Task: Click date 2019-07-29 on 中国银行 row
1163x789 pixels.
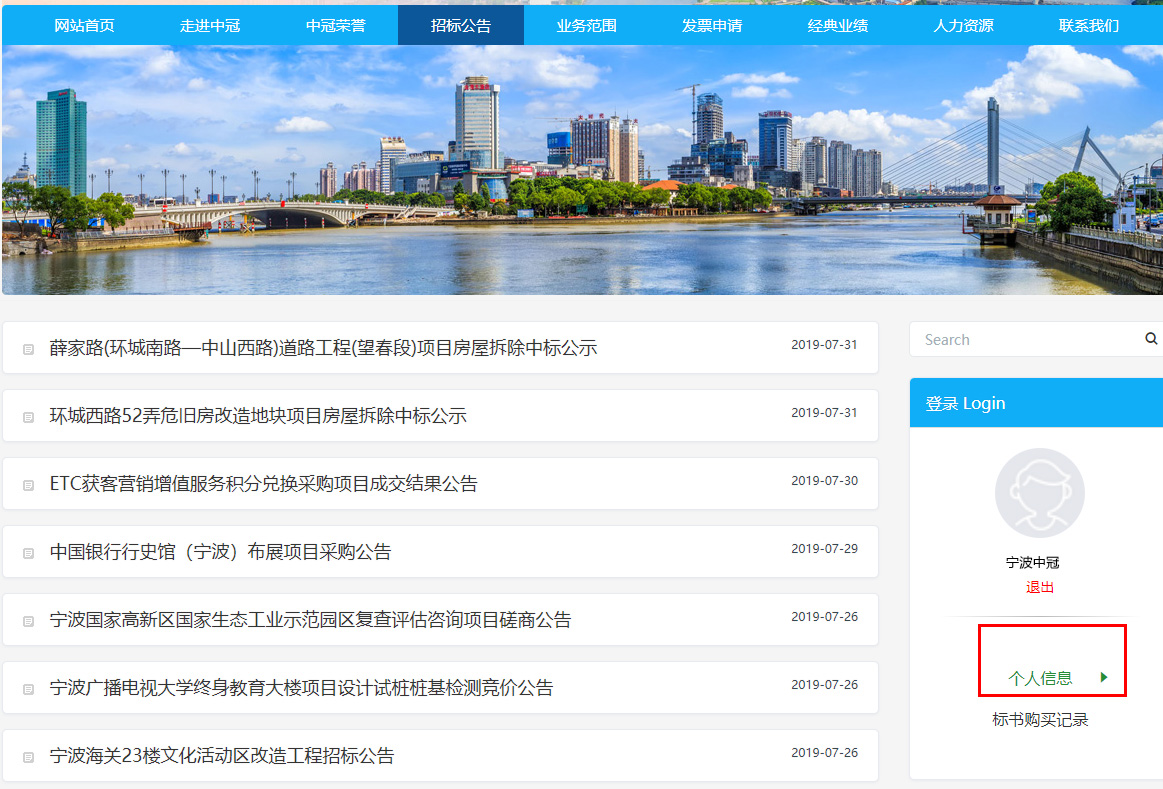Action: pos(824,549)
